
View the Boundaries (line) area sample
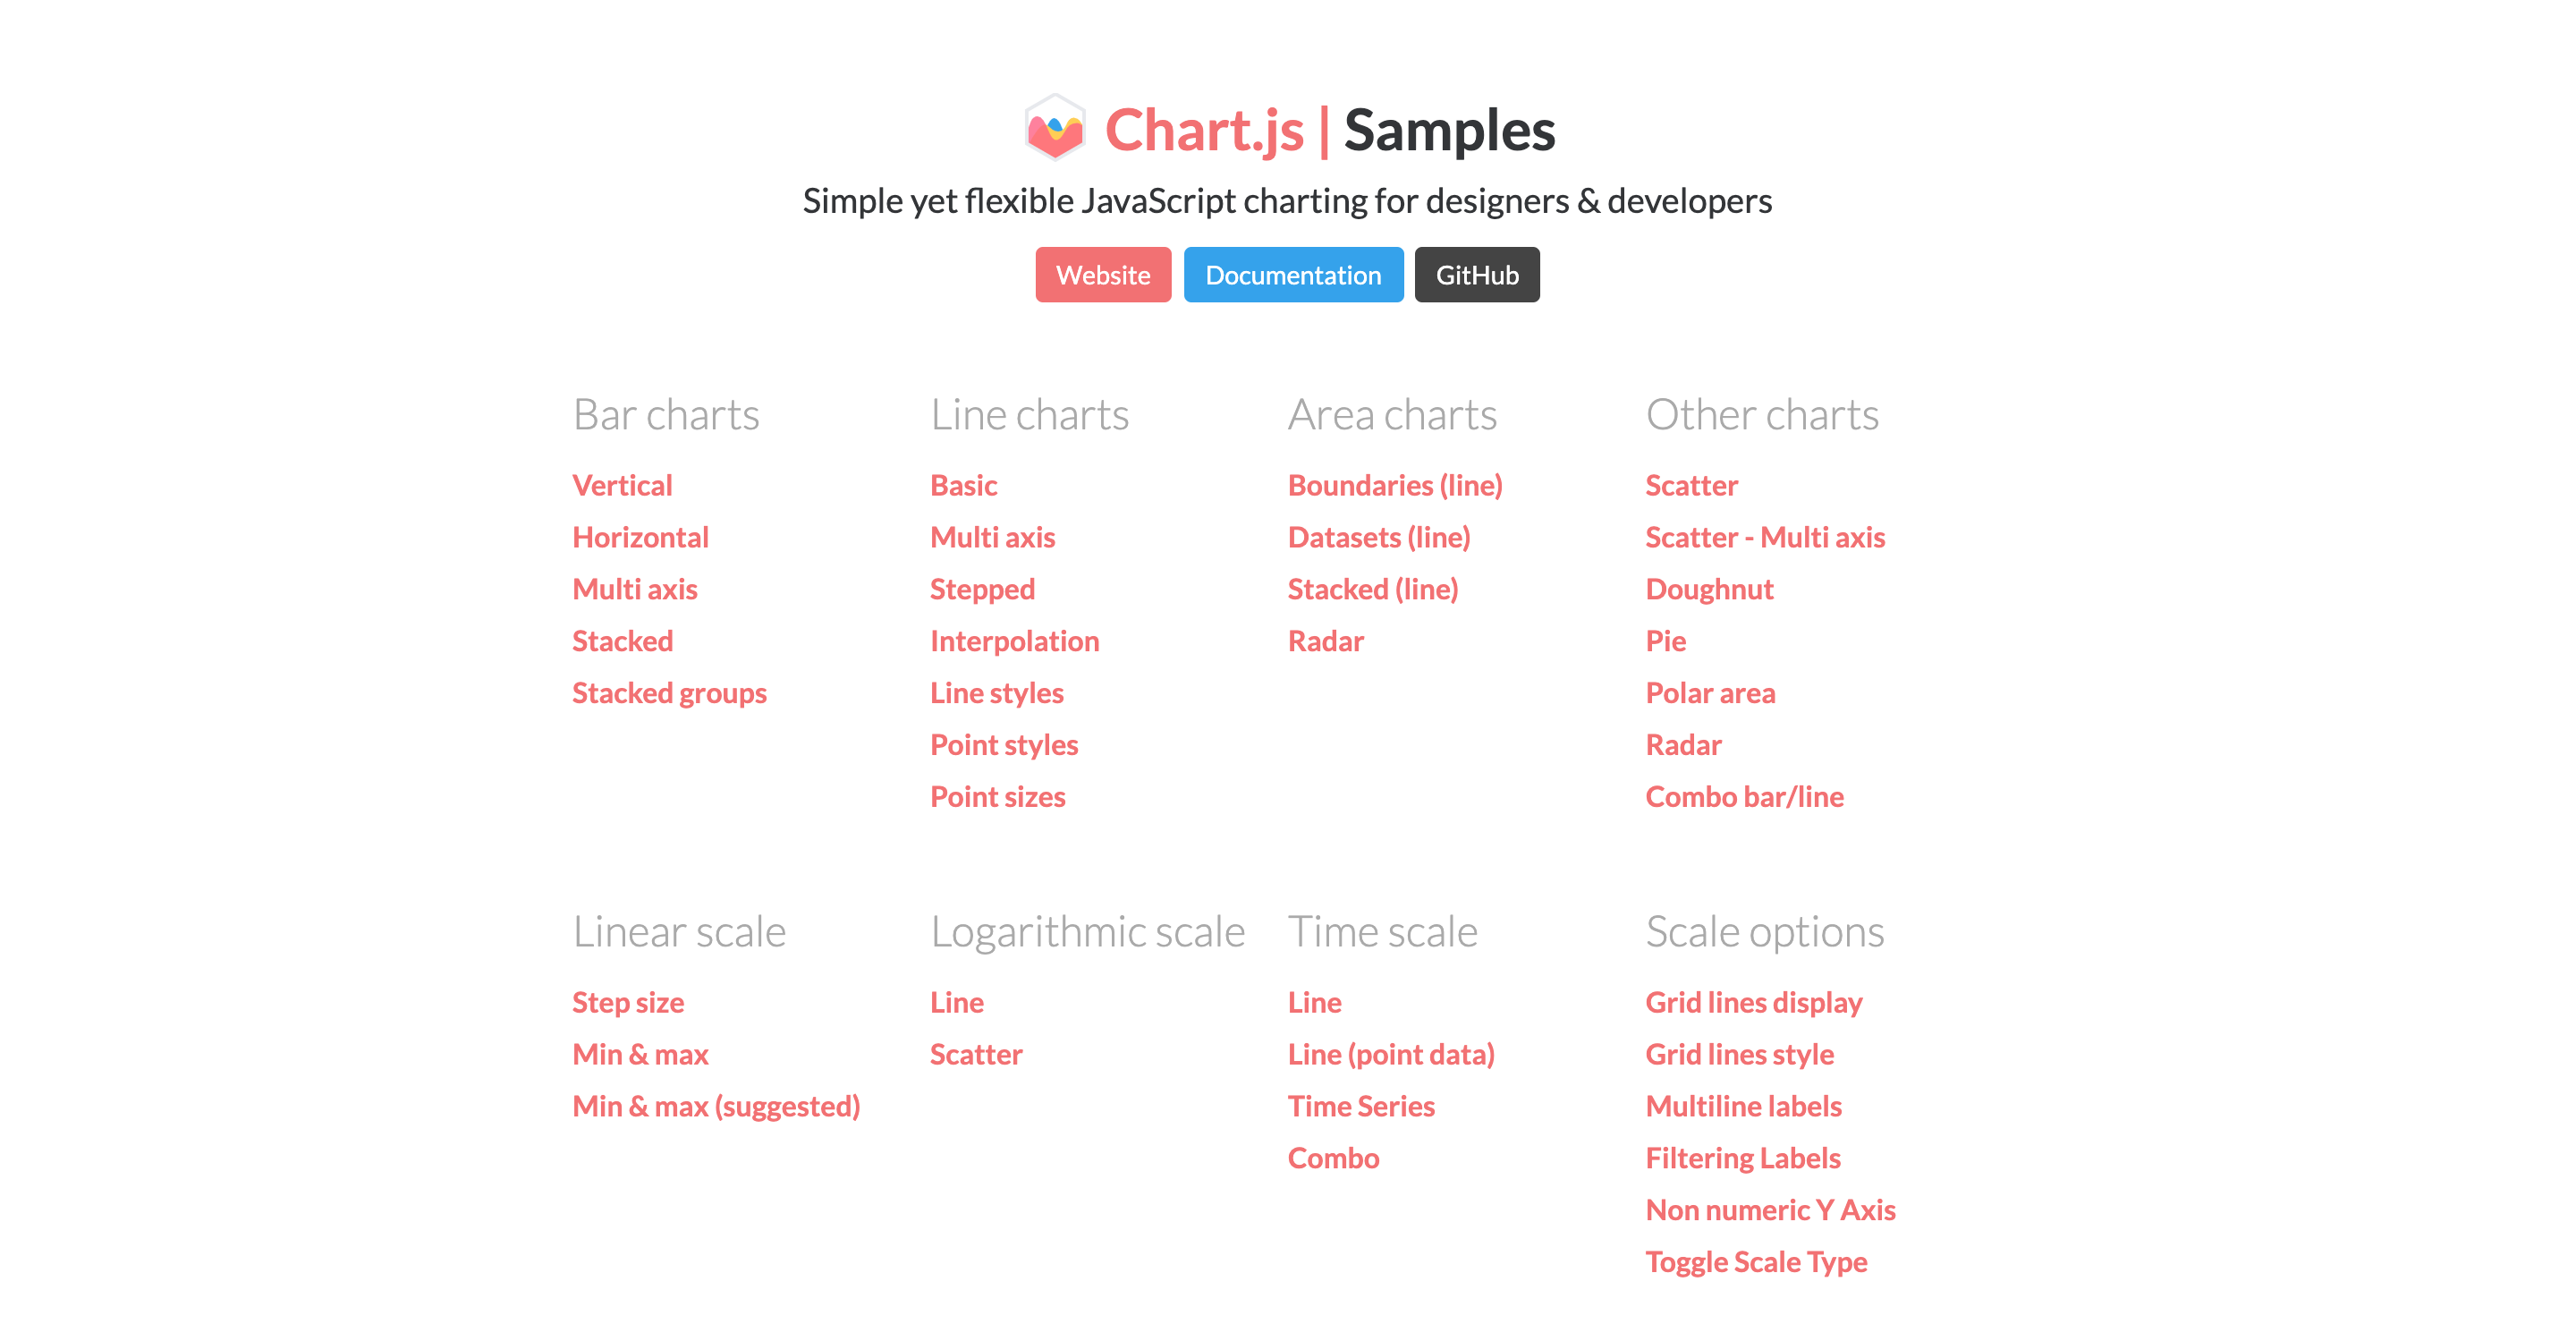(x=1396, y=485)
